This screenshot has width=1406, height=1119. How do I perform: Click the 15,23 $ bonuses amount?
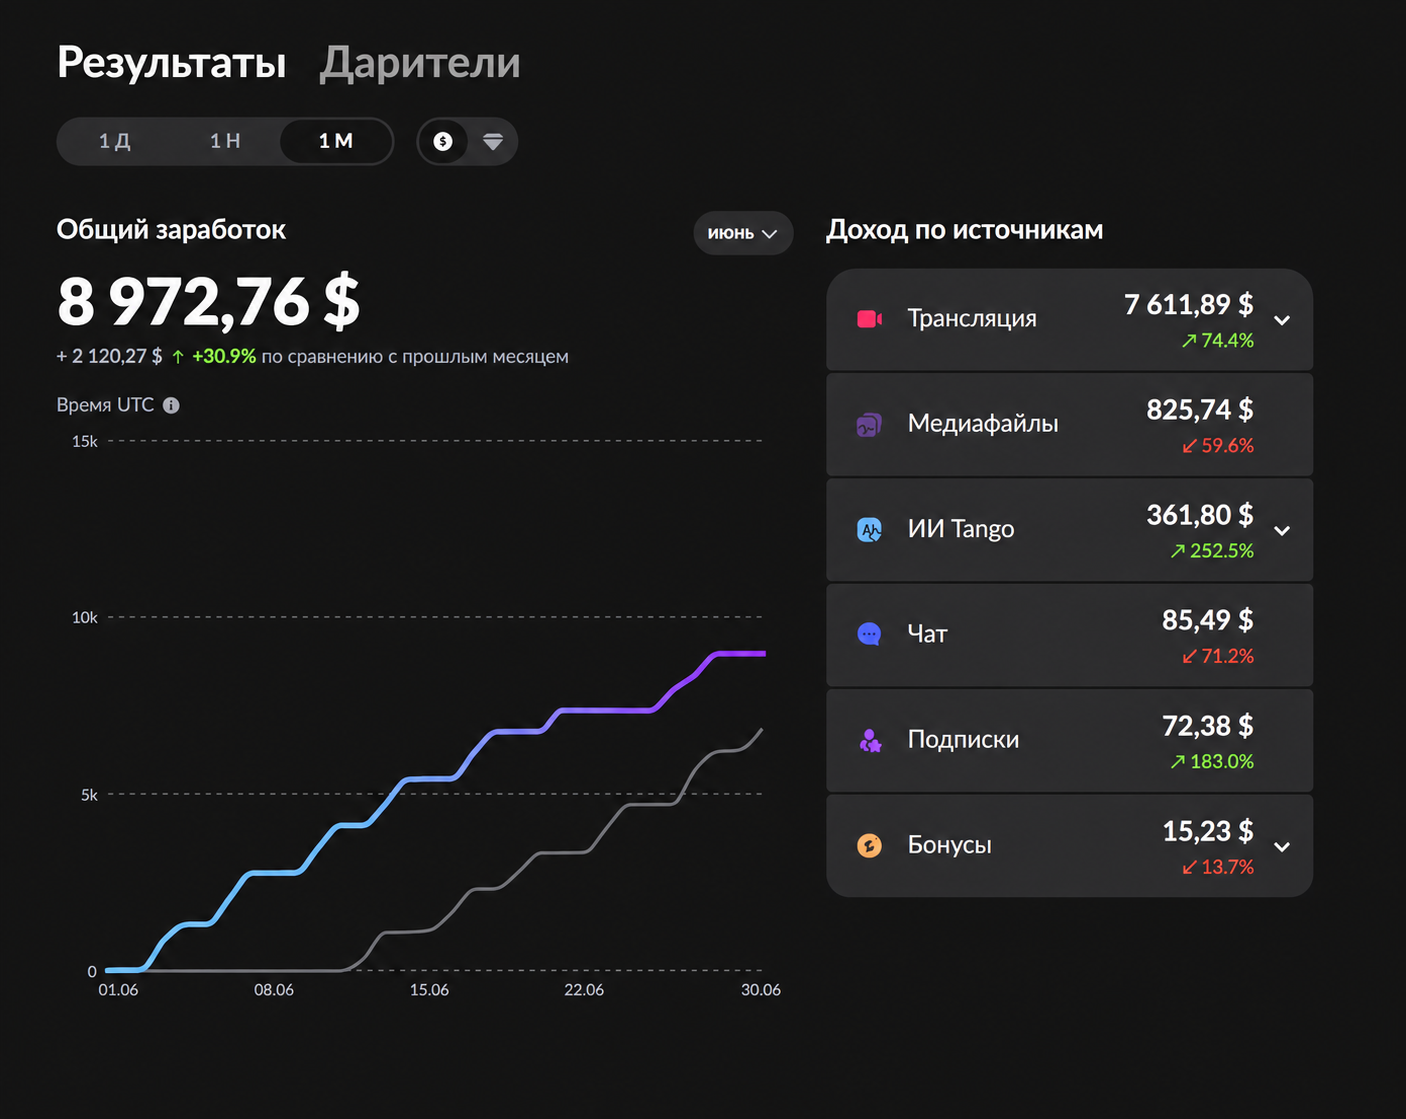[x=1207, y=831]
